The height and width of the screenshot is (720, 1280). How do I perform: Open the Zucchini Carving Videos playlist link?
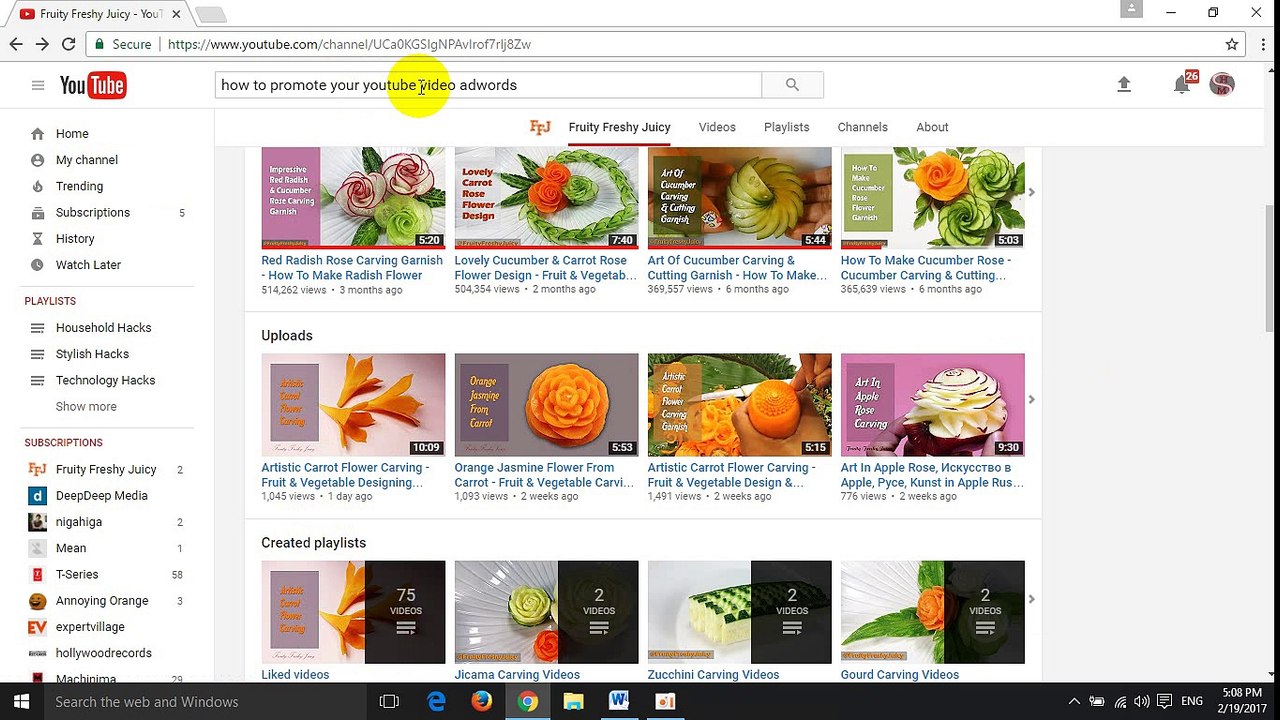(x=713, y=675)
